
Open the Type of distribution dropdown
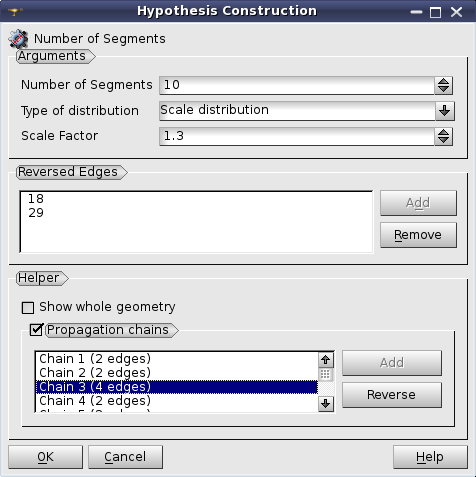coord(445,111)
